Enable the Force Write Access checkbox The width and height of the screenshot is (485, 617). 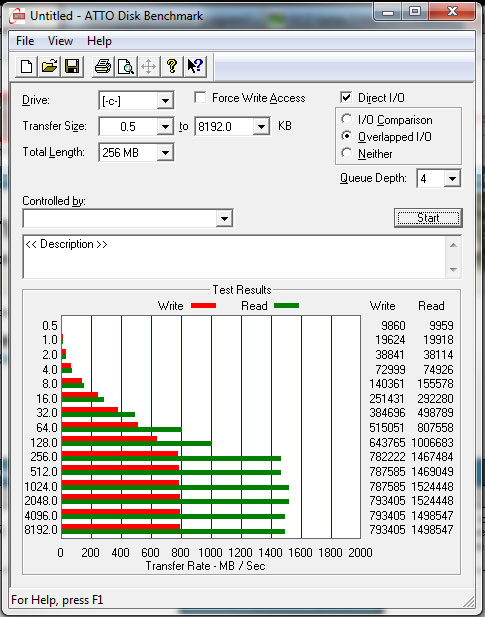(x=200, y=97)
